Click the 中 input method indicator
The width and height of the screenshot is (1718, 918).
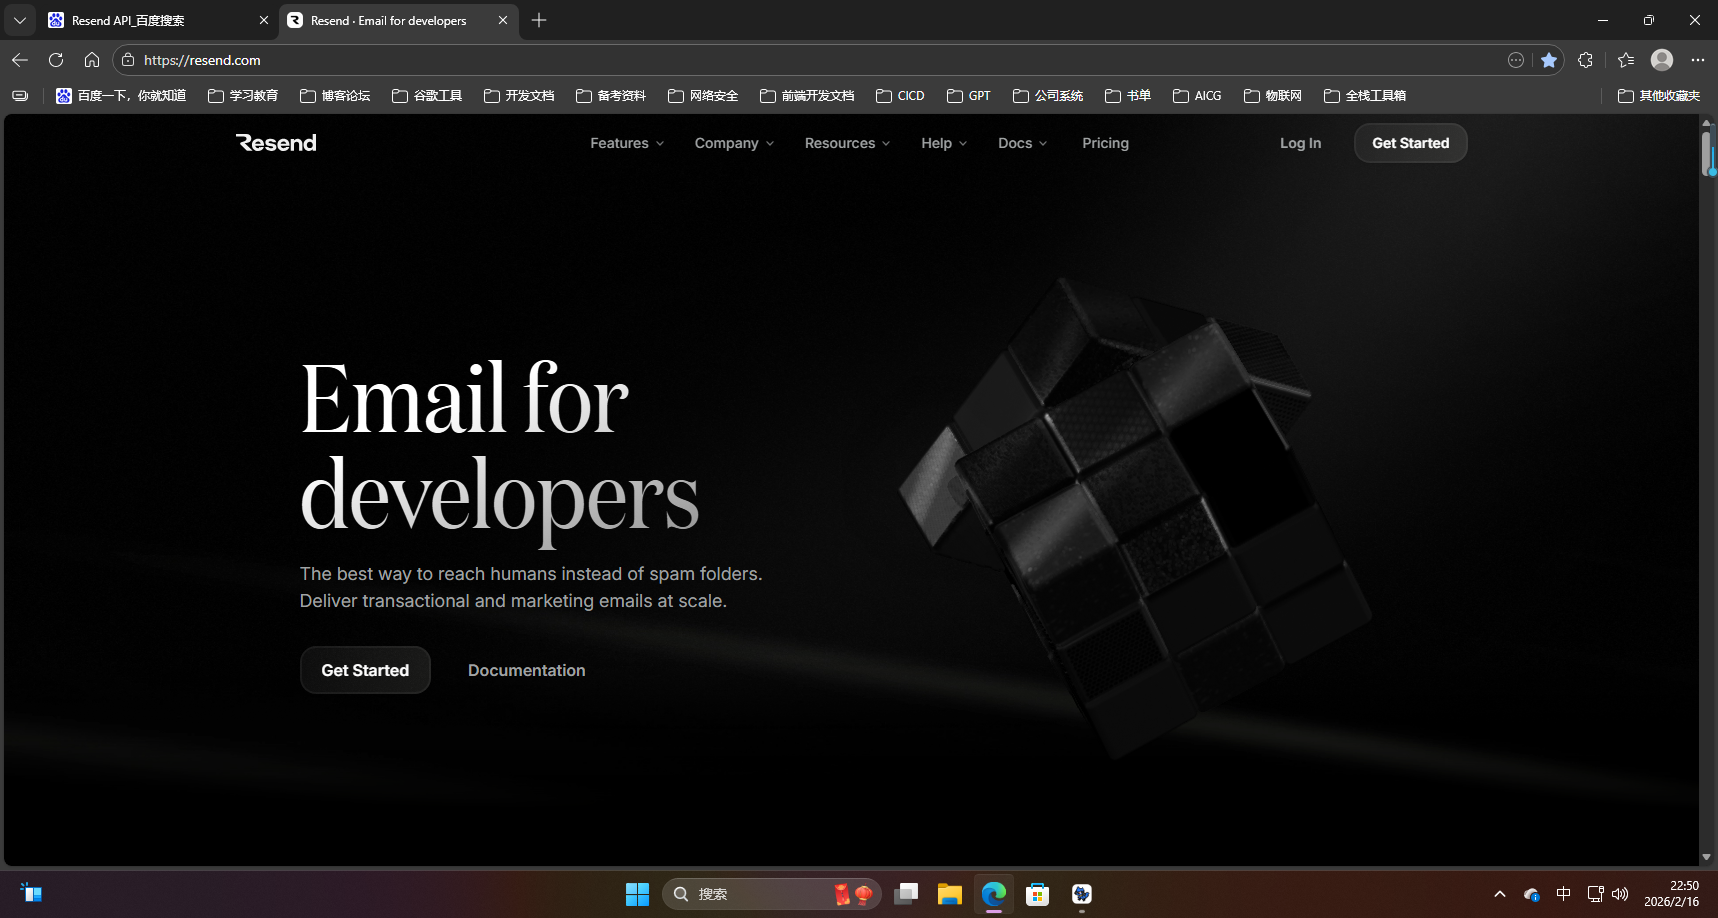(1564, 894)
